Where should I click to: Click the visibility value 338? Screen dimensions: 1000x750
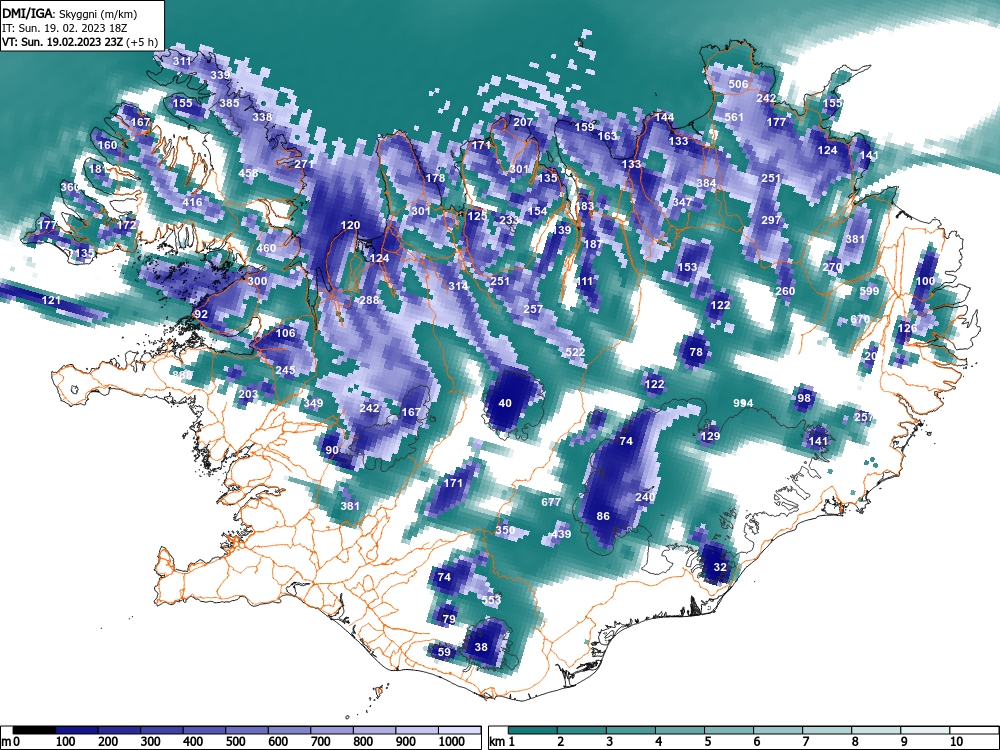coord(262,117)
